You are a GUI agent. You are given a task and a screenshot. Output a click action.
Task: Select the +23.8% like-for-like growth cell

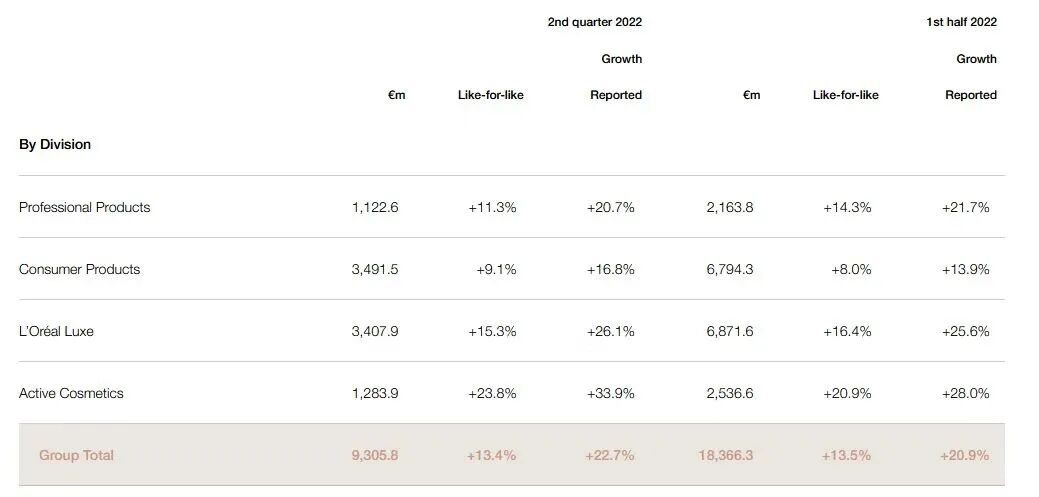[x=492, y=393]
